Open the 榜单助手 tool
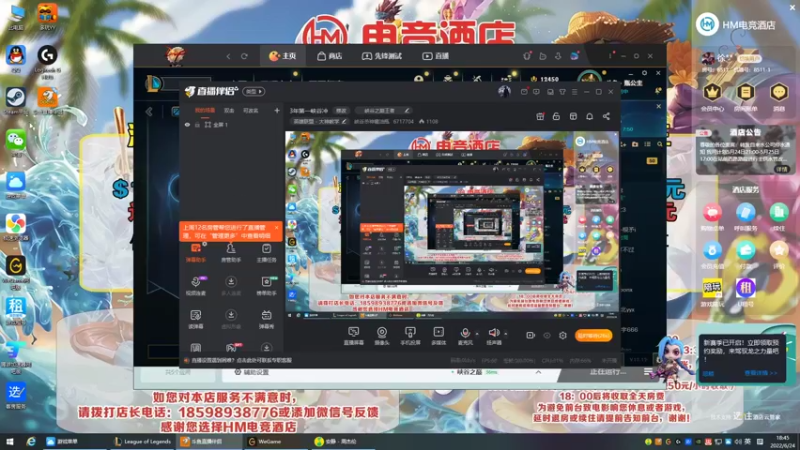The height and width of the screenshot is (450, 800). point(266,286)
